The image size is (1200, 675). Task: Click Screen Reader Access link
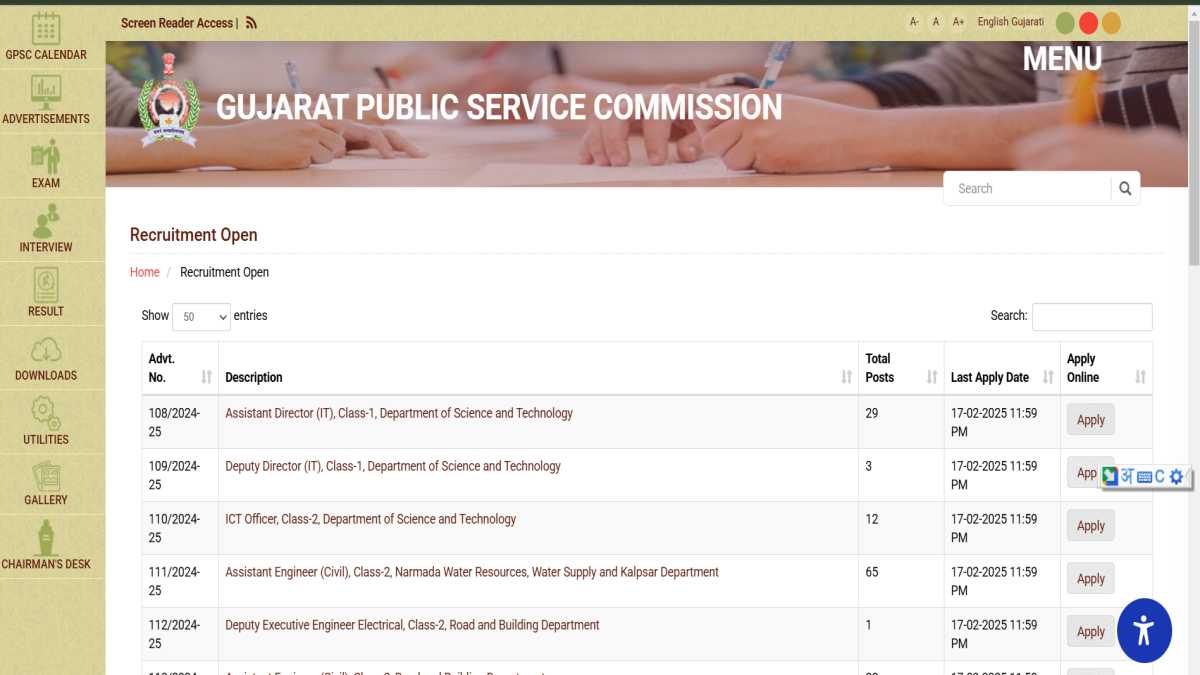pyautogui.click(x=177, y=23)
